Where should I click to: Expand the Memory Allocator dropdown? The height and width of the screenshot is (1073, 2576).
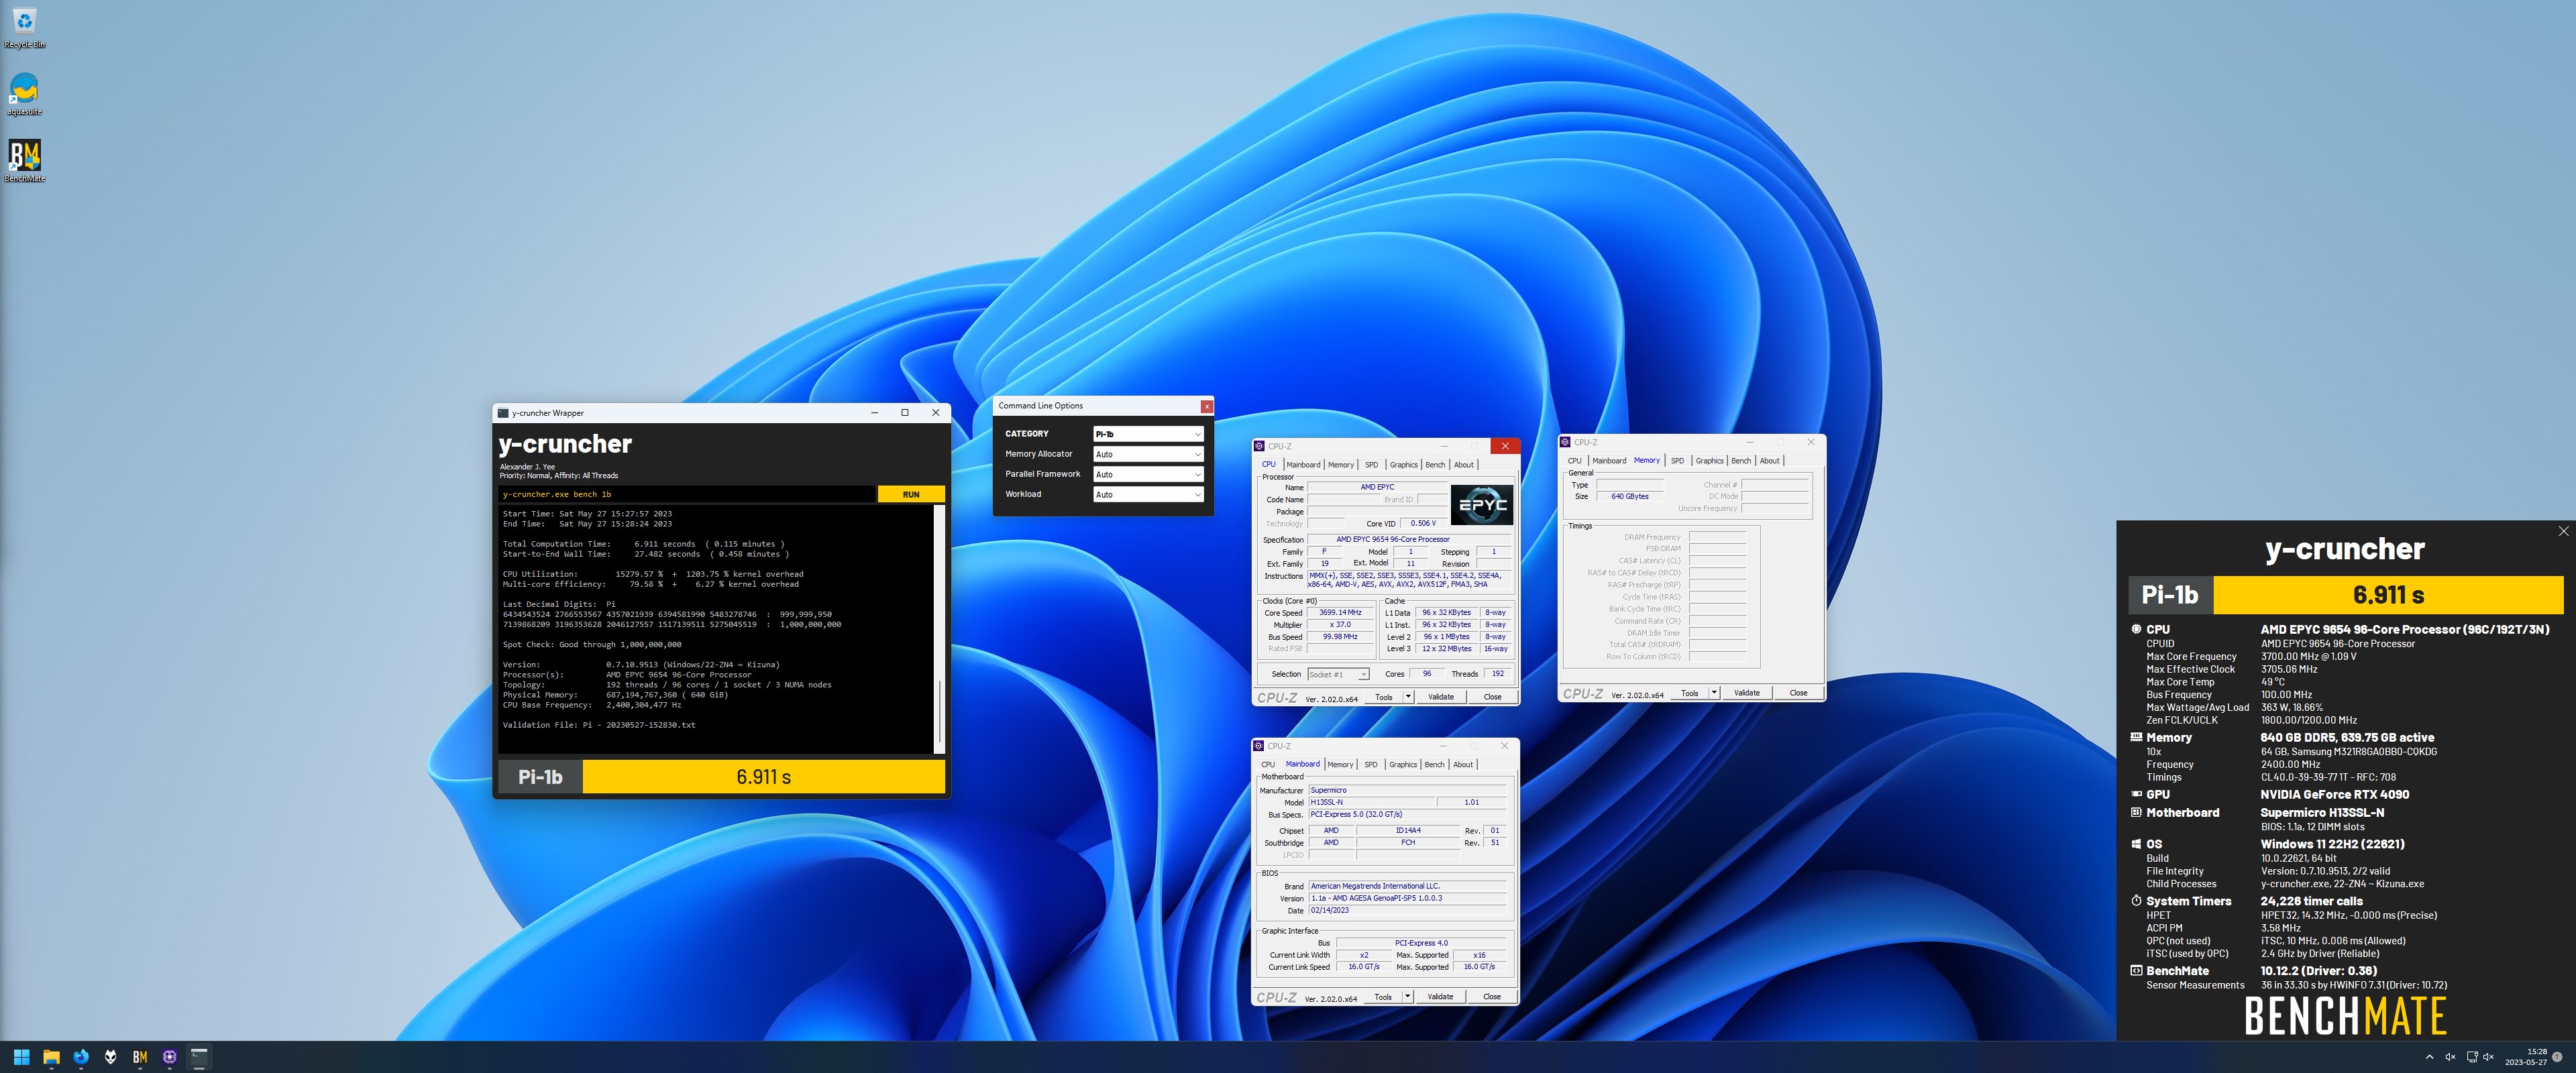click(x=1148, y=454)
